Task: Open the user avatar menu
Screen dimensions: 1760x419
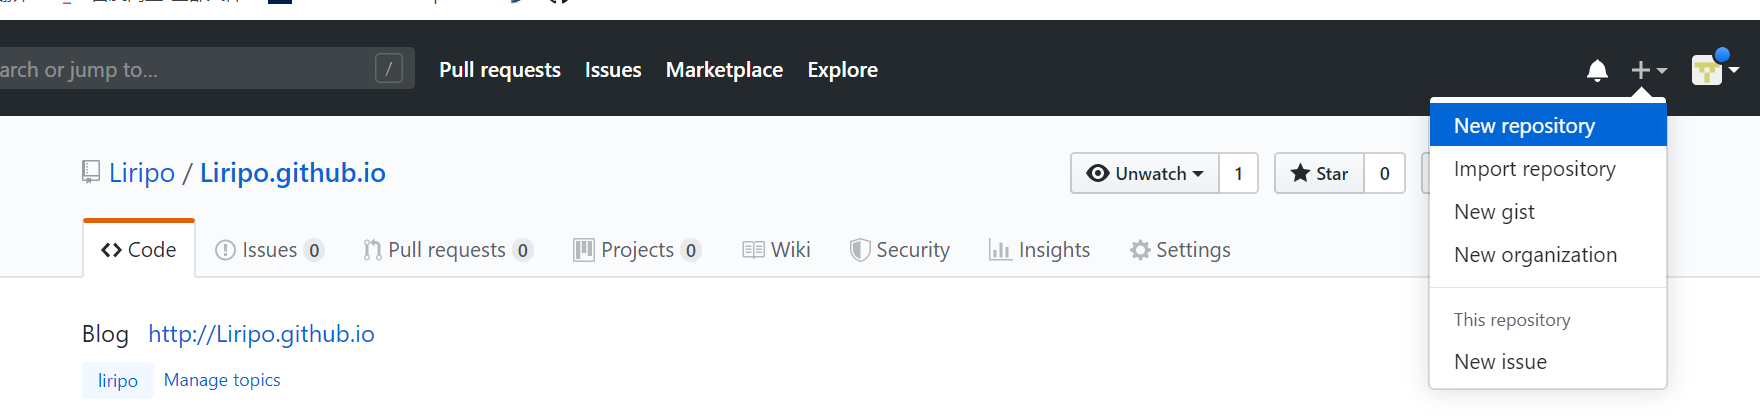Action: coord(1715,69)
